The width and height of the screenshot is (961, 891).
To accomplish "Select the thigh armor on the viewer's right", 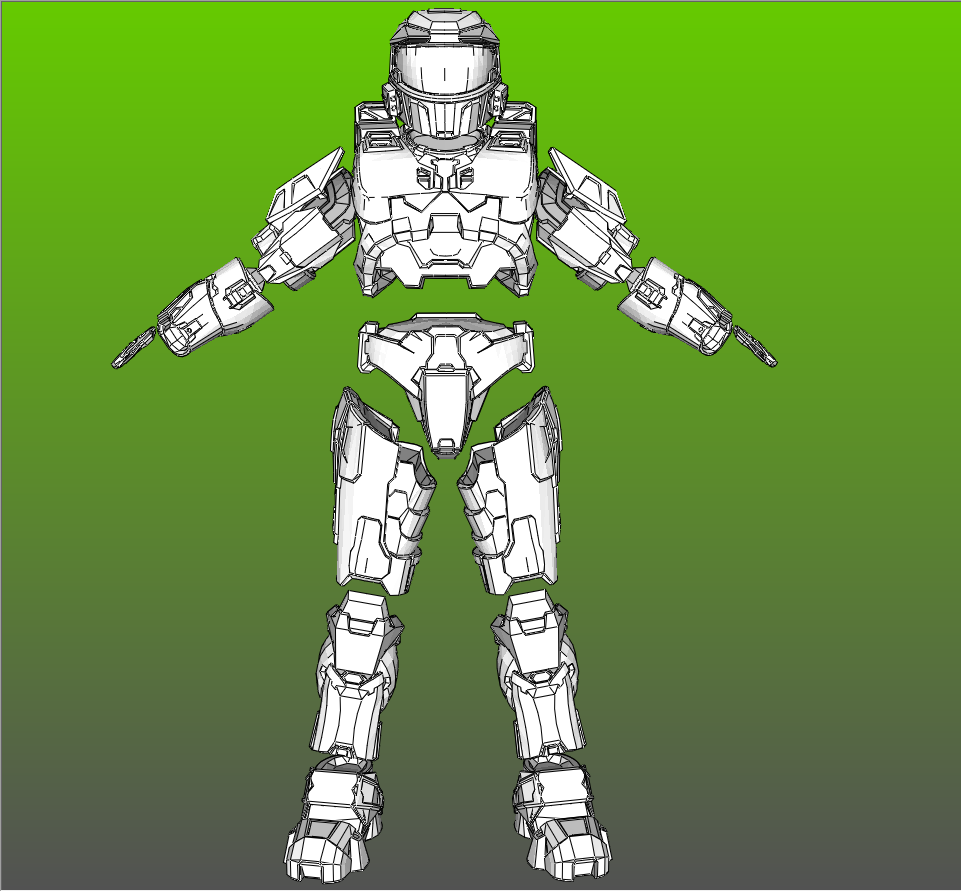I will click(510, 491).
